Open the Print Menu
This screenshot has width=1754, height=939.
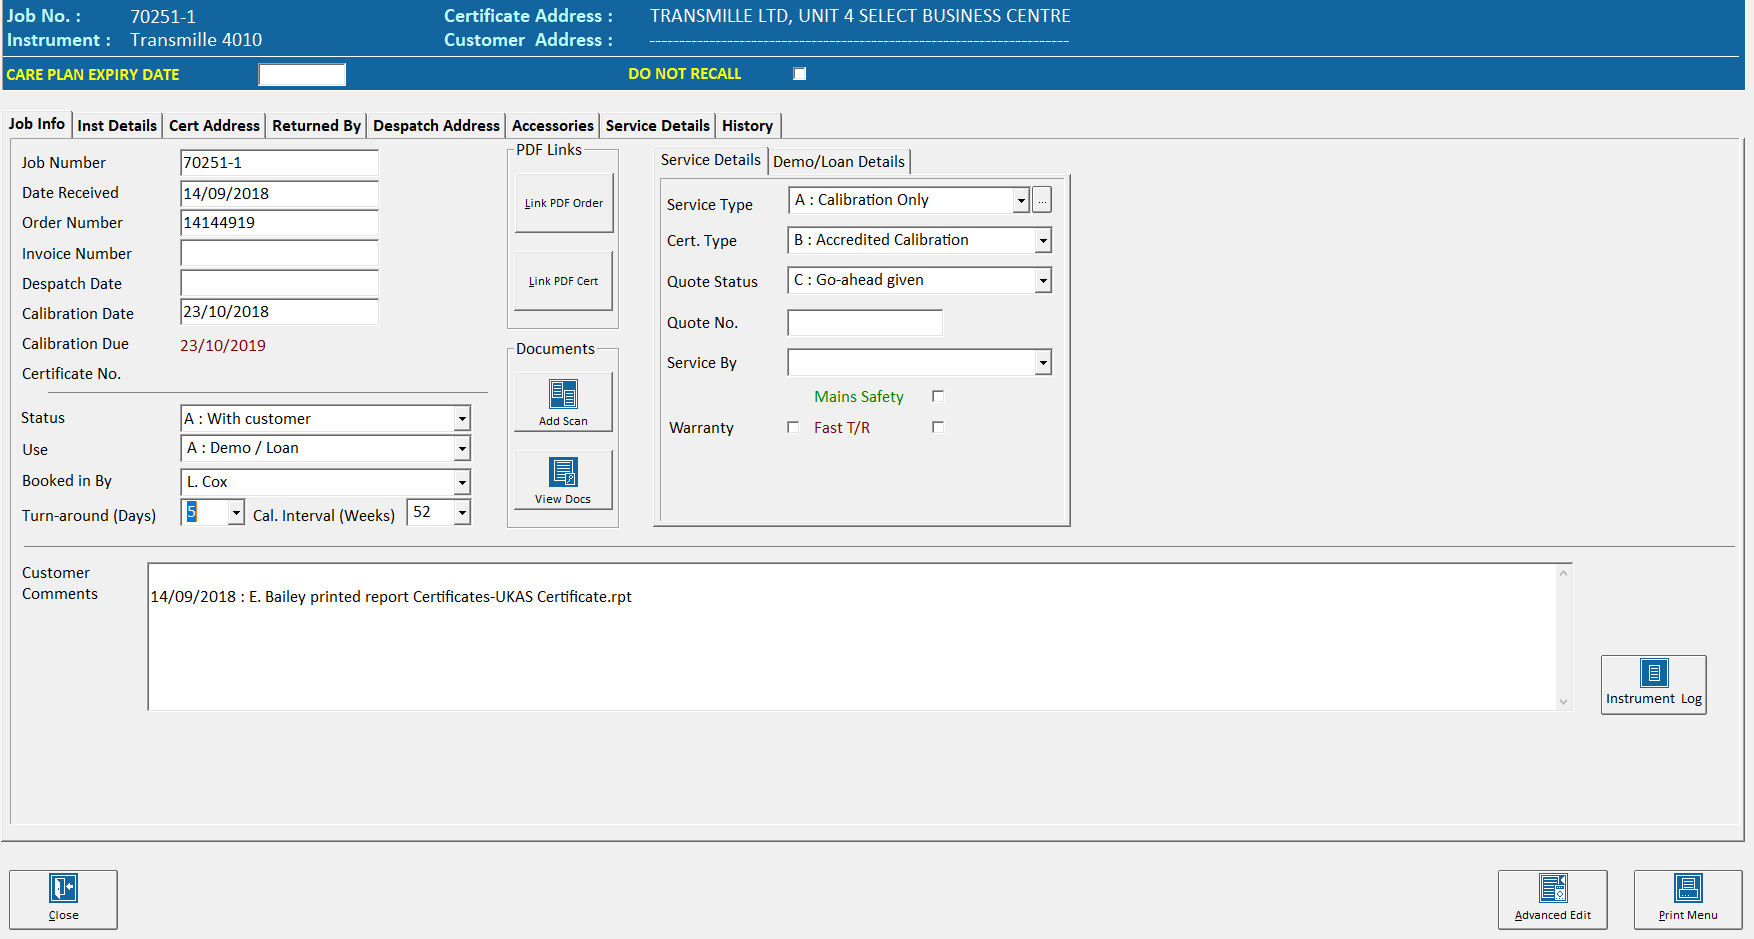pos(1688,899)
